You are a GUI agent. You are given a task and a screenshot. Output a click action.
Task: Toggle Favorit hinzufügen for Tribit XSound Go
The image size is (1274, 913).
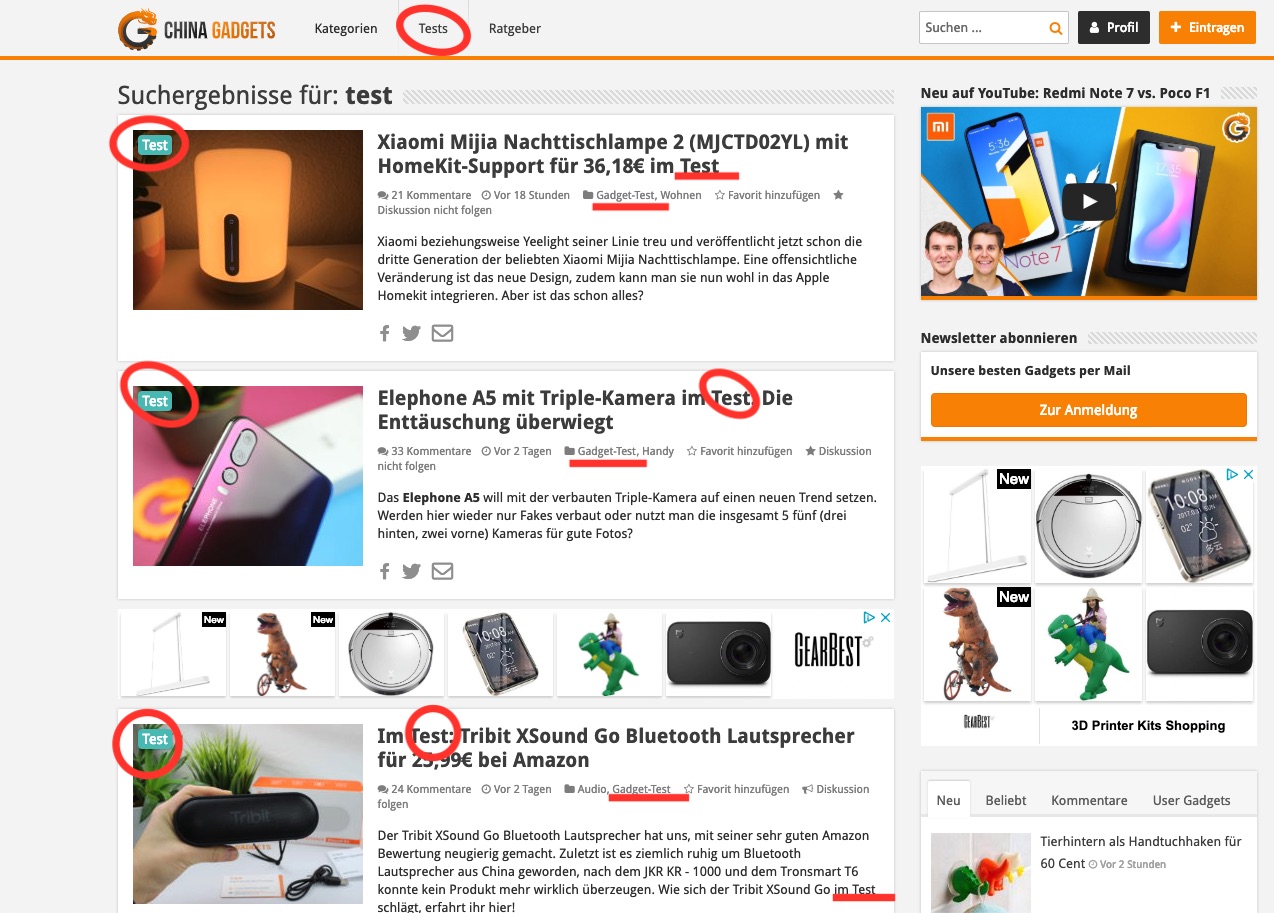736,789
